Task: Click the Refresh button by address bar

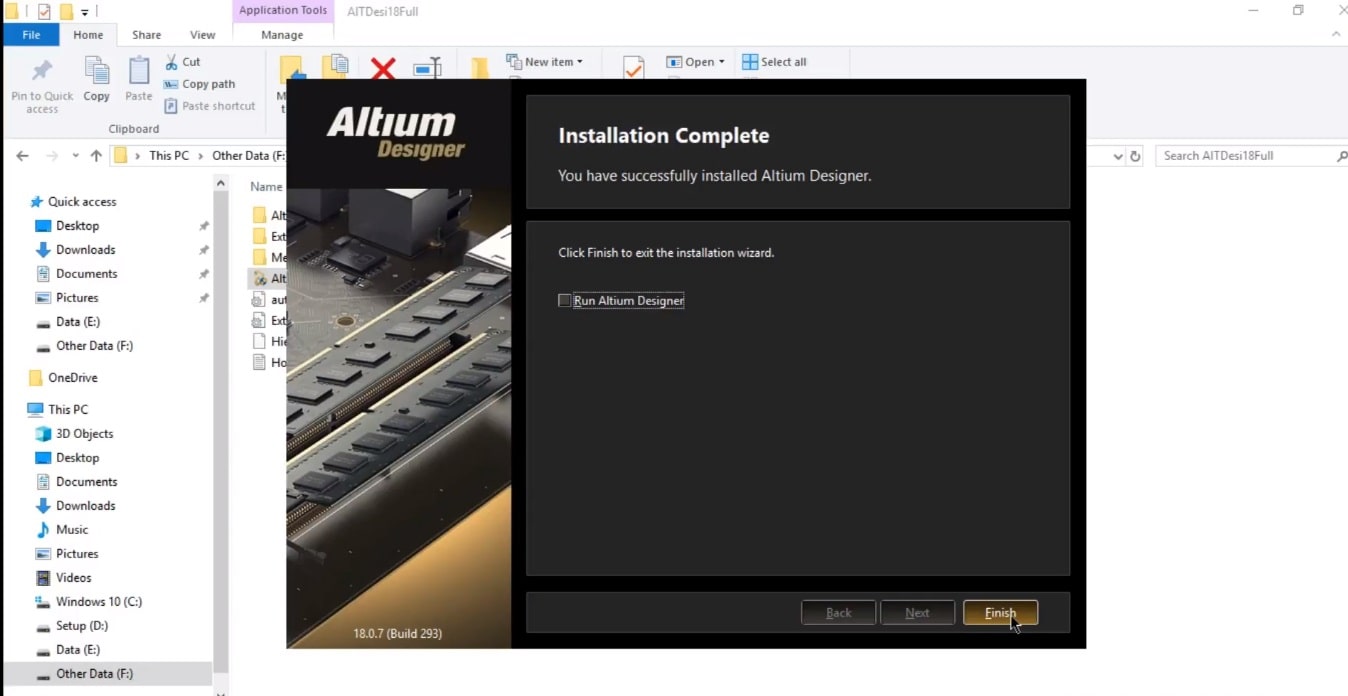Action: pos(1135,156)
